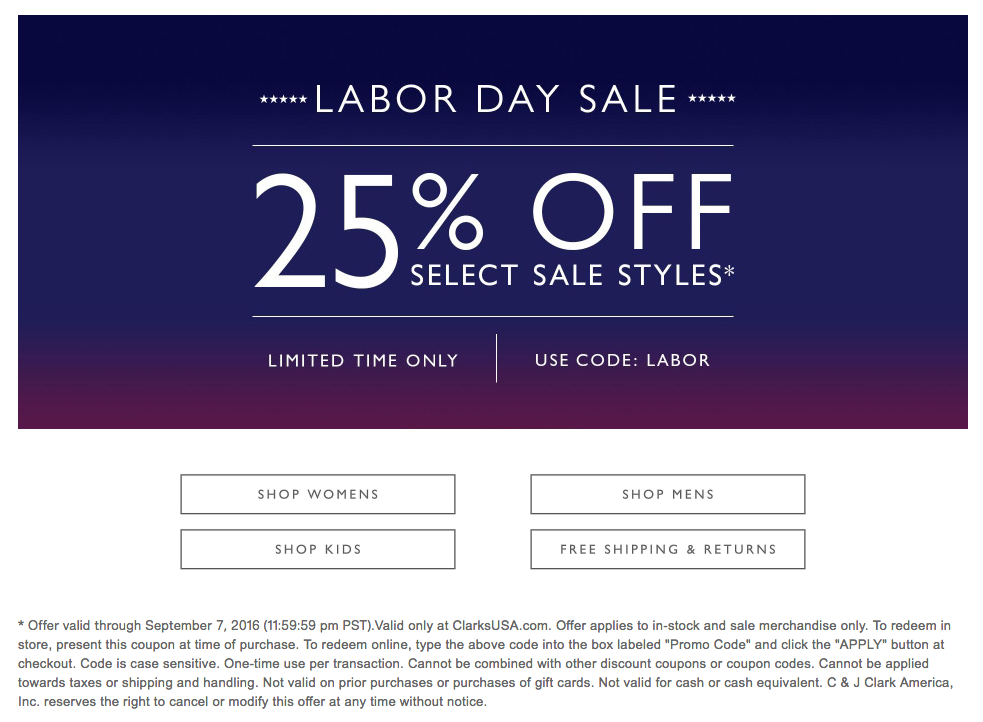Click the ClarksUSA.com text in the disclaimer
Viewport: 983px width, 722px height.
coord(501,625)
